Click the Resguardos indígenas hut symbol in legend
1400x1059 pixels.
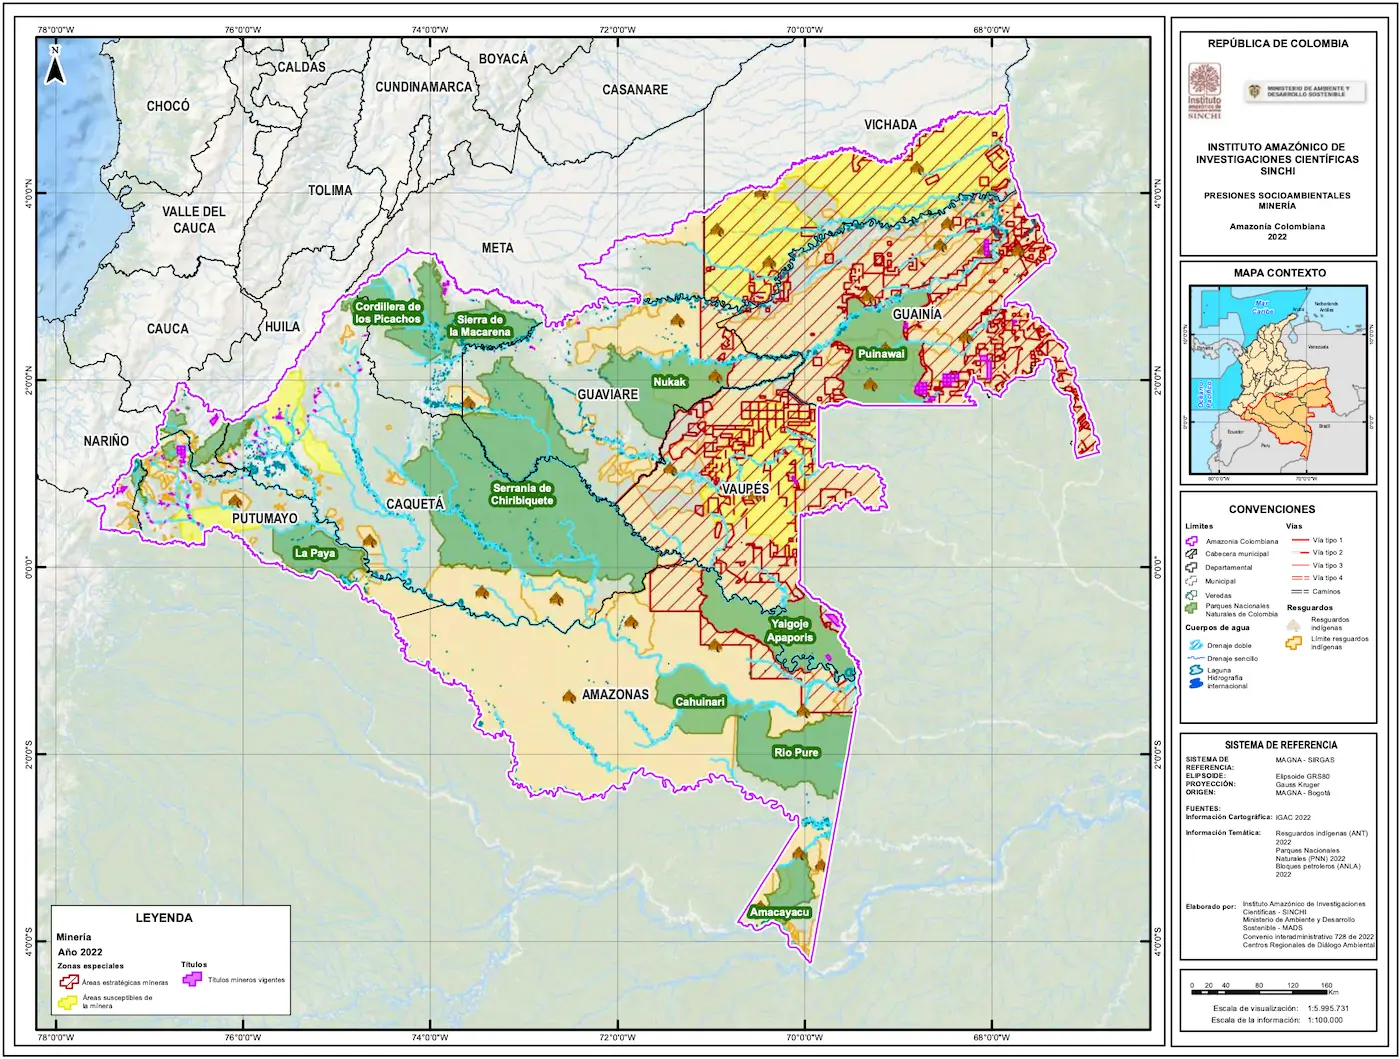pos(1295,622)
